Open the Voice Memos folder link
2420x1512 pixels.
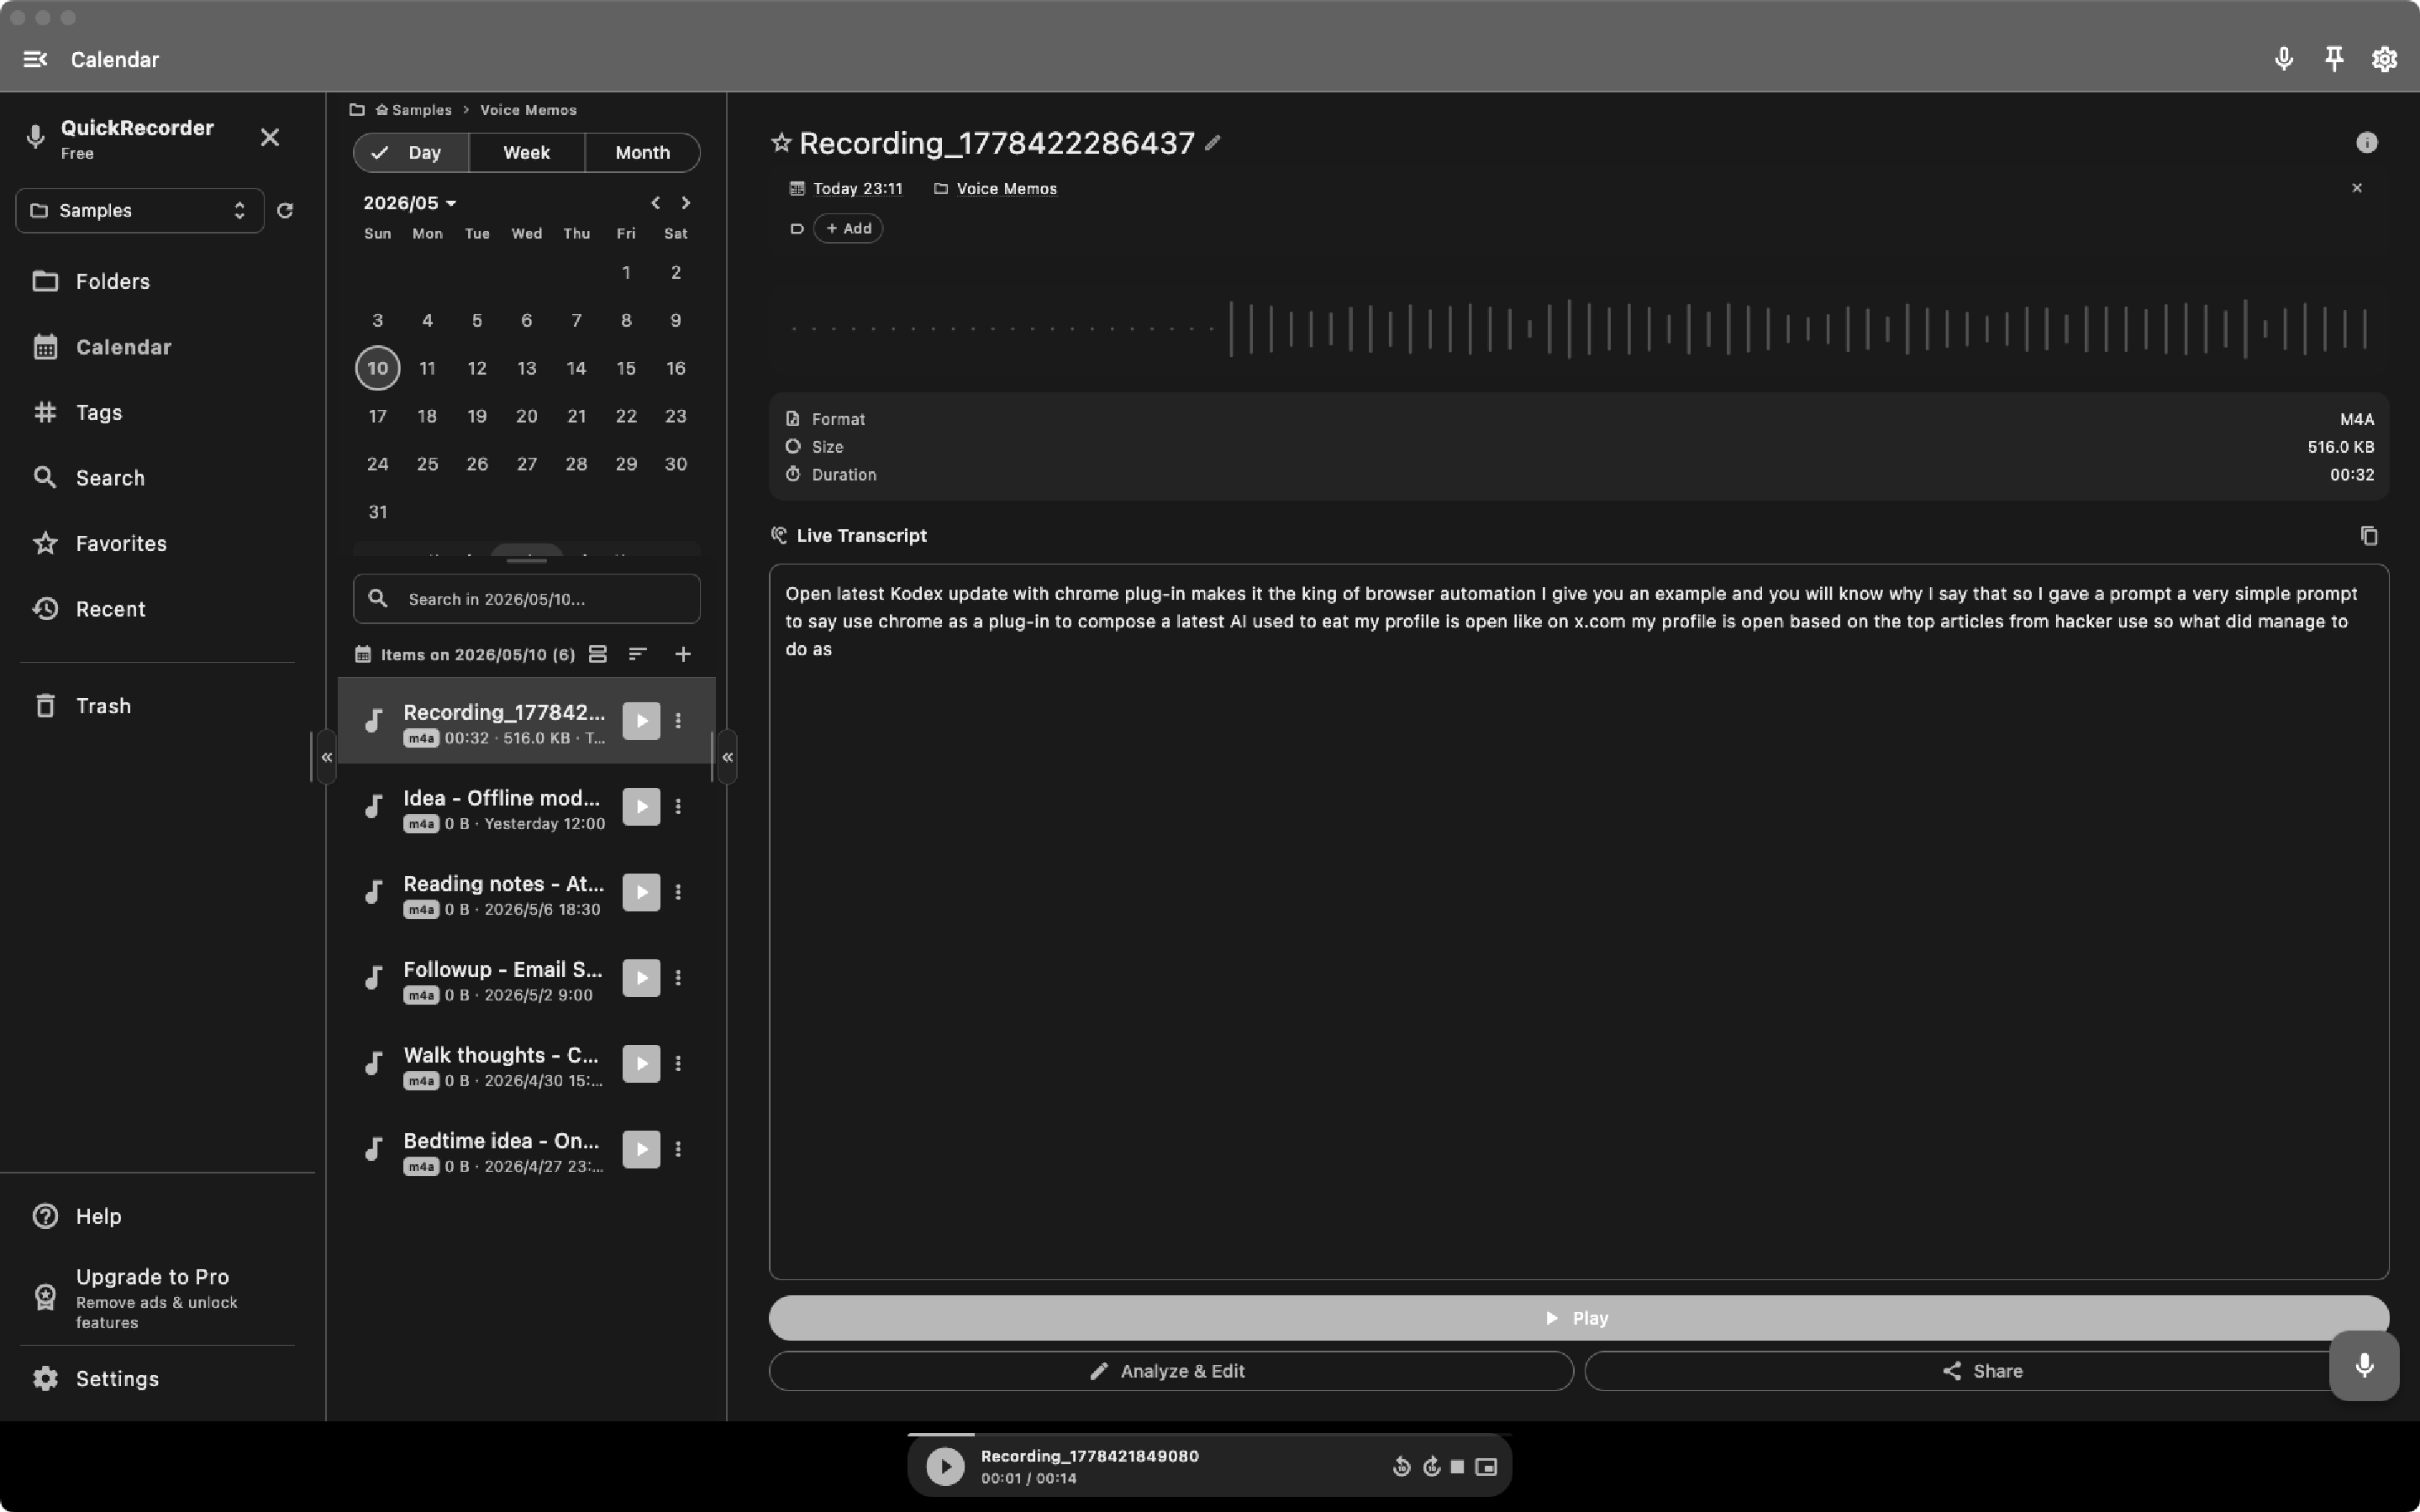[x=1006, y=189]
